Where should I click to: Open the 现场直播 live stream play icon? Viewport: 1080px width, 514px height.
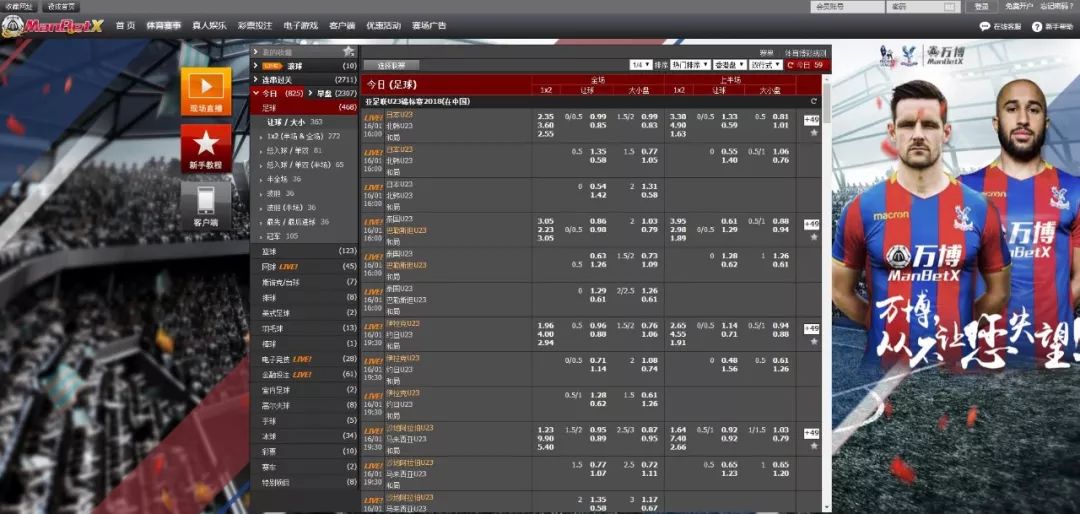(x=206, y=91)
